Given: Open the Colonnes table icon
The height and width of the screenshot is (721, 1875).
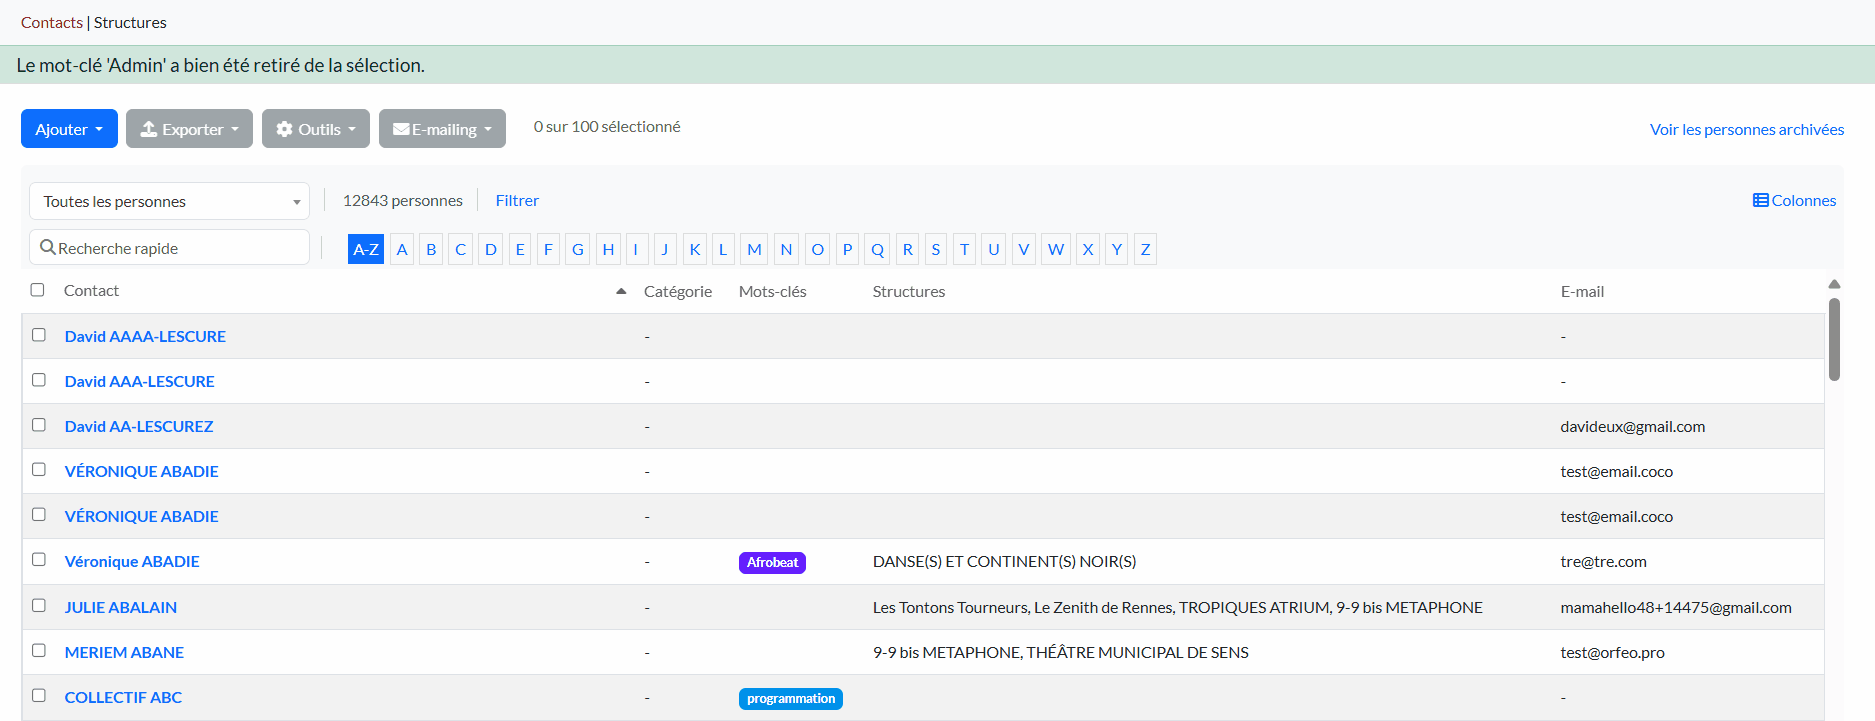Looking at the screenshot, I should click(x=1760, y=201).
